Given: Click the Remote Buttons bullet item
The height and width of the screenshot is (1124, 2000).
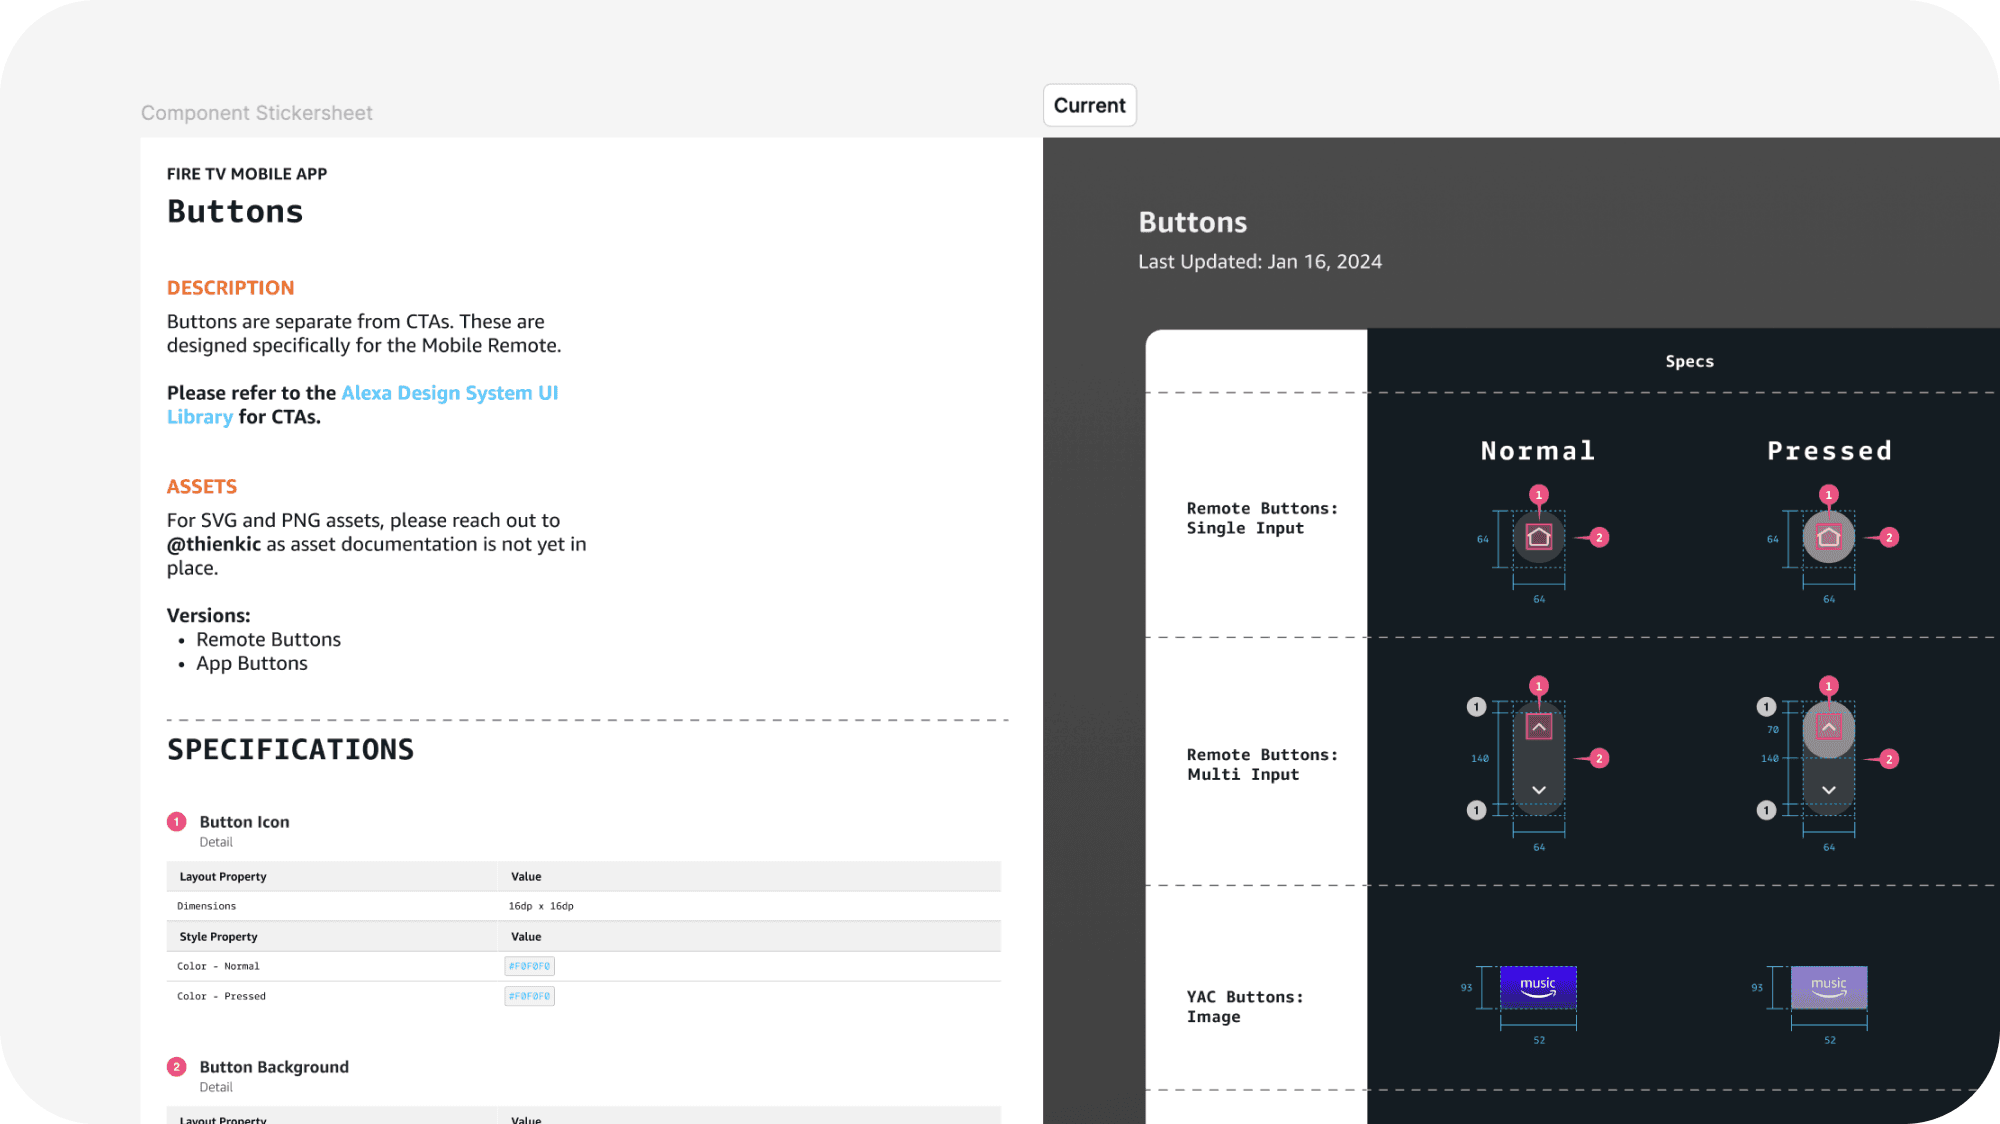Looking at the screenshot, I should point(268,639).
